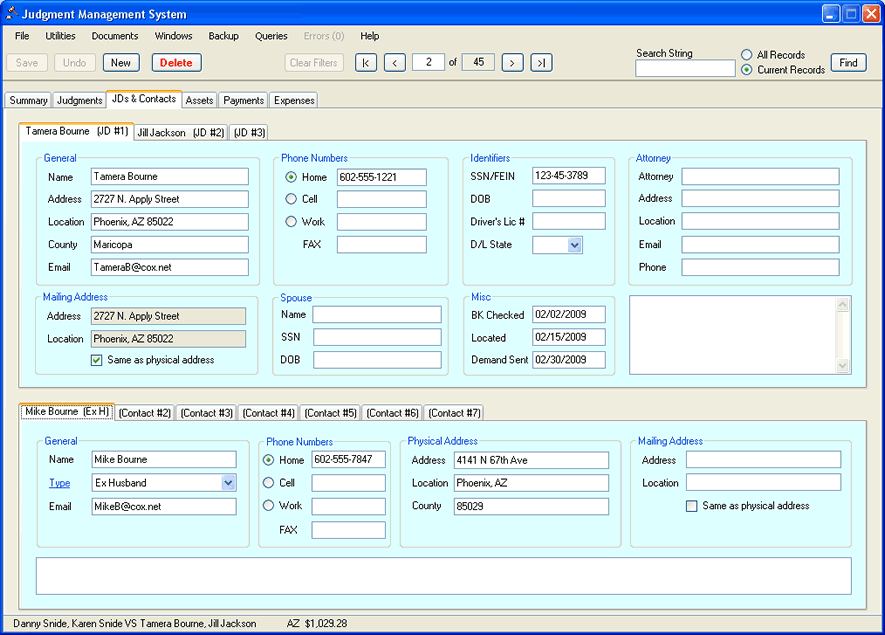Jump to the last record arrow
Screen dimensions: 885x635
click(x=541, y=63)
